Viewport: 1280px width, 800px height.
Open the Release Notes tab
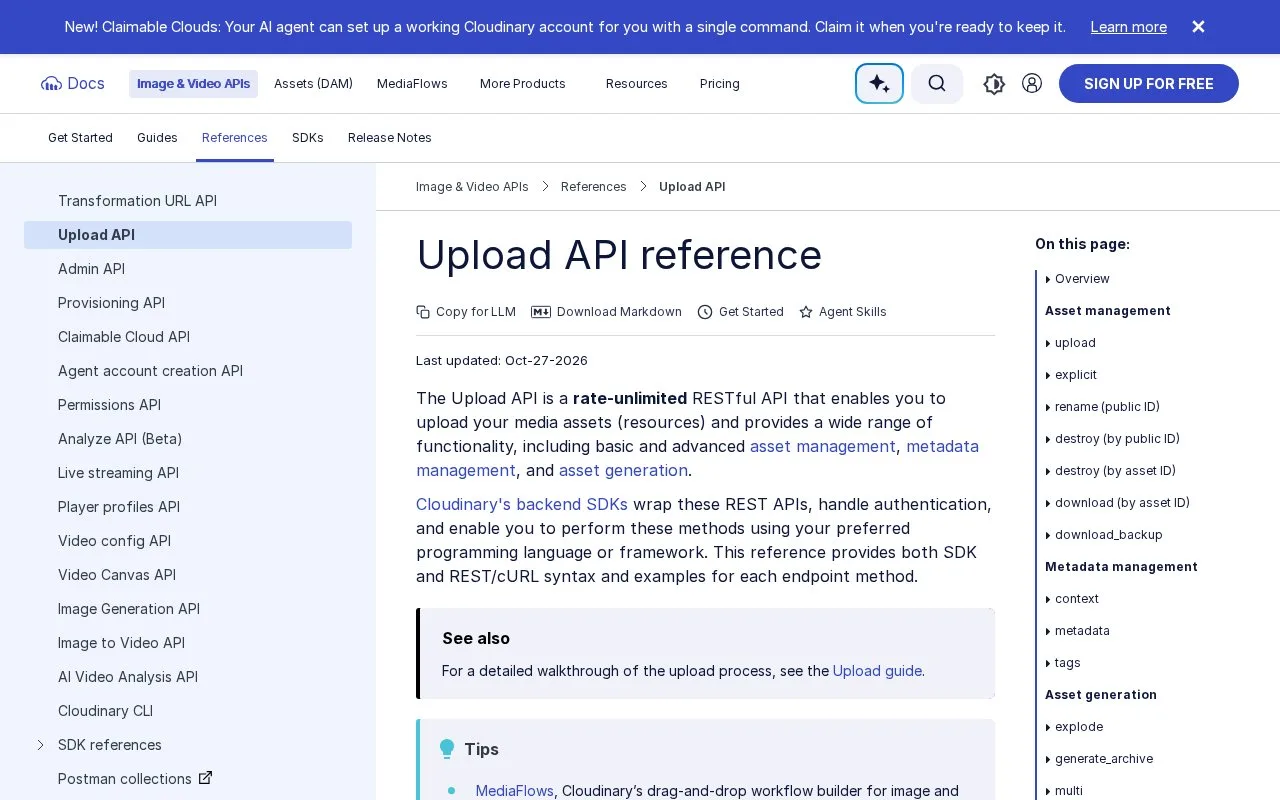coord(390,138)
